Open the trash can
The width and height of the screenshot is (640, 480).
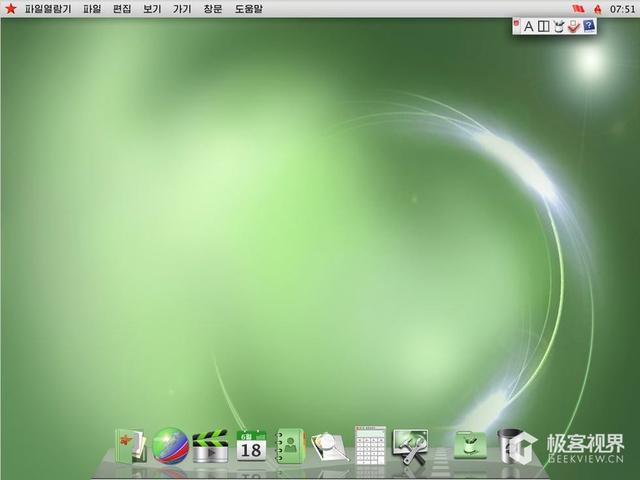pyautogui.click(x=511, y=445)
